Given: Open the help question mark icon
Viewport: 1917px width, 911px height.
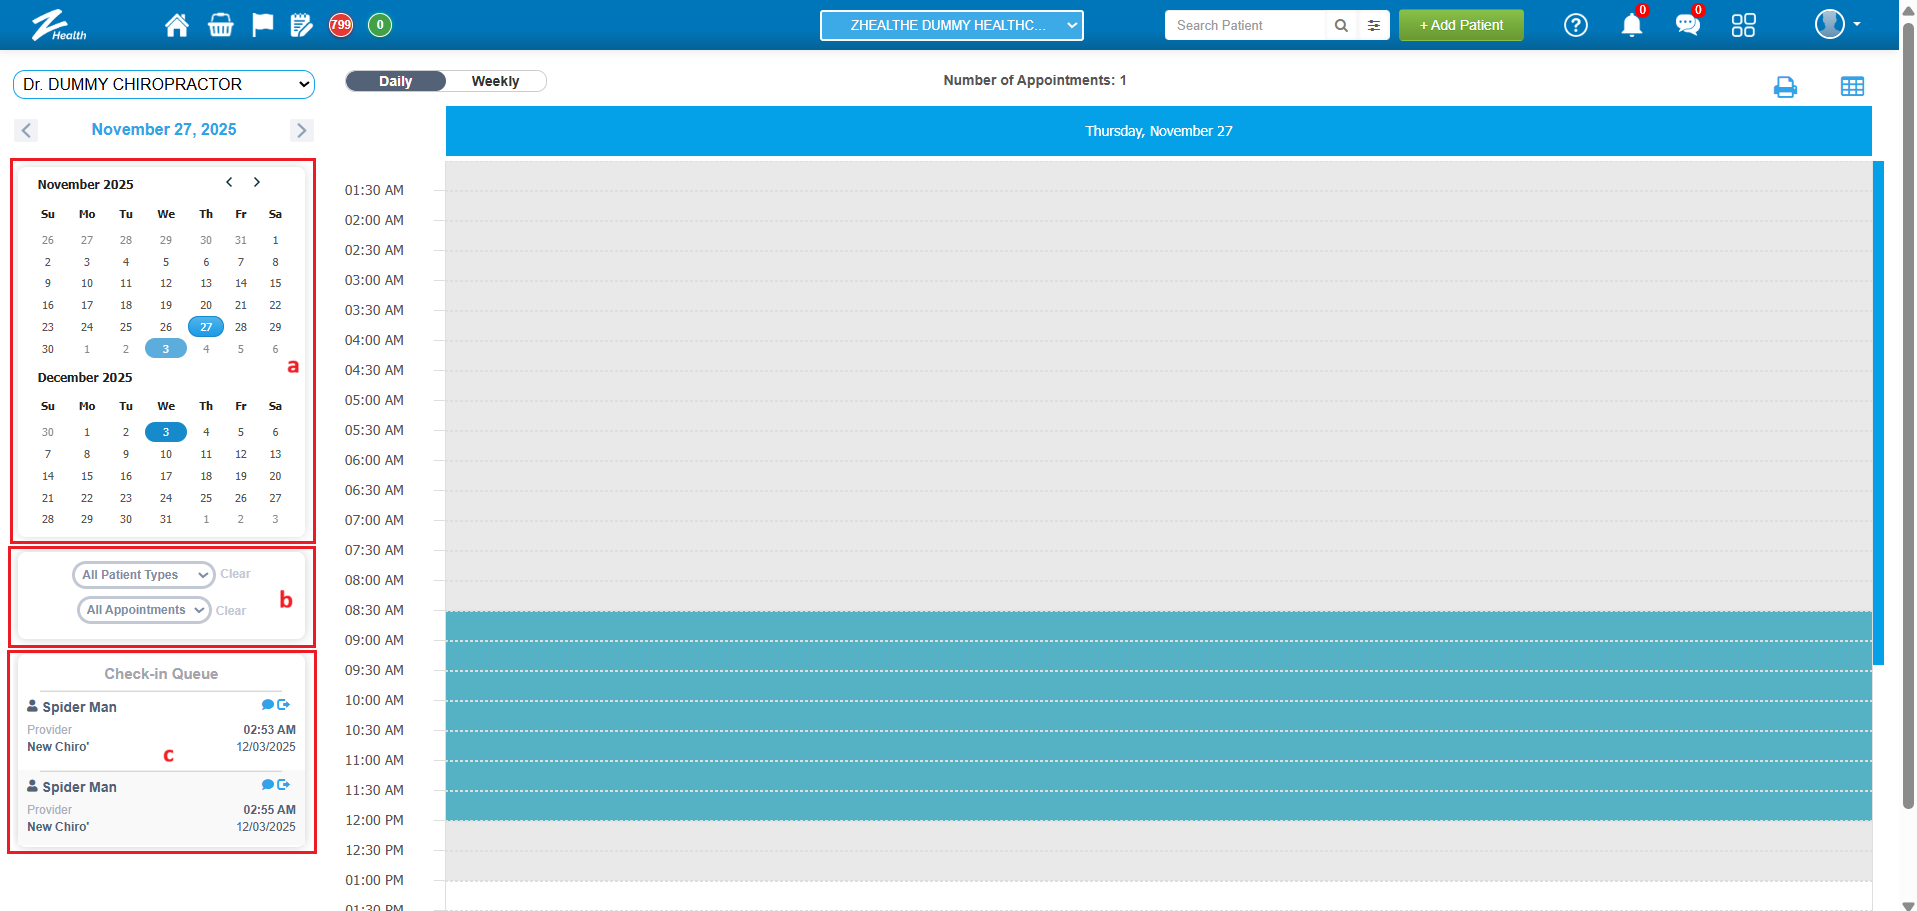Looking at the screenshot, I should 1575,25.
